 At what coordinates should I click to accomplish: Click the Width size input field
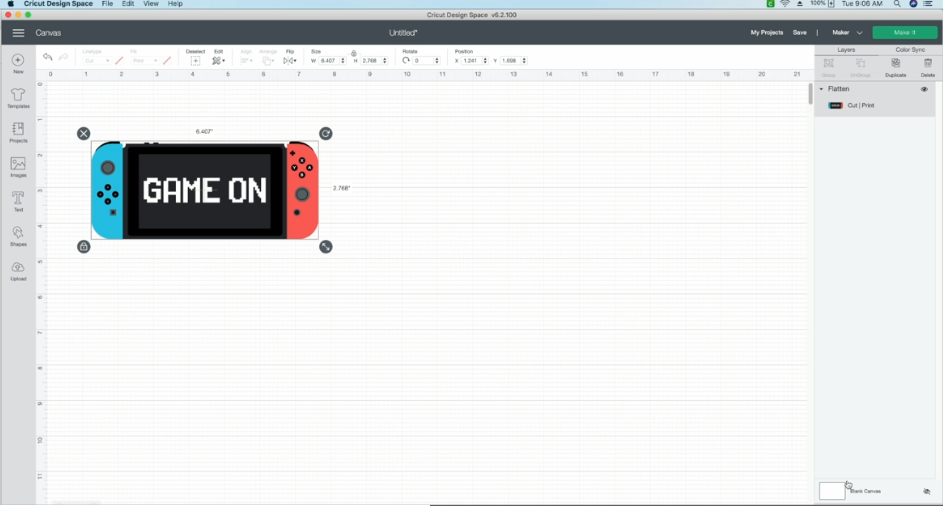click(329, 61)
